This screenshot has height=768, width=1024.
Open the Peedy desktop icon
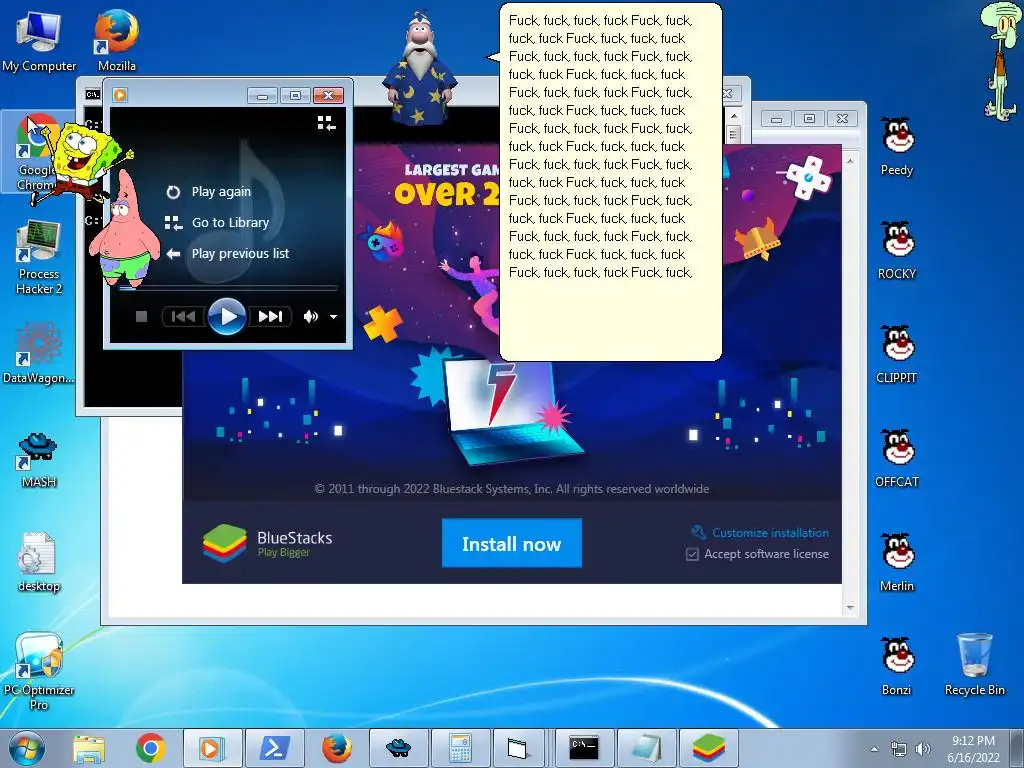(x=897, y=146)
